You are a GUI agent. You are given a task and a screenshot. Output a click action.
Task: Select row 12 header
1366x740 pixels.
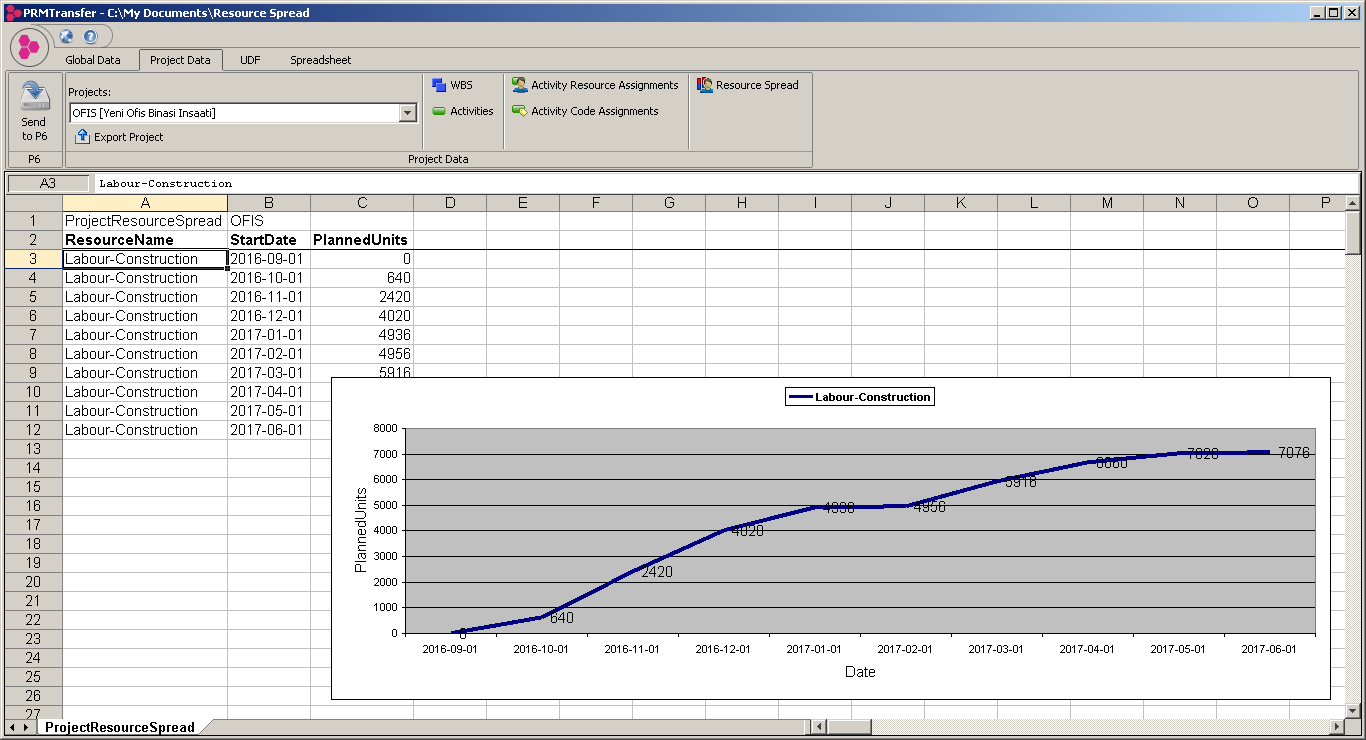pyautogui.click(x=32, y=430)
